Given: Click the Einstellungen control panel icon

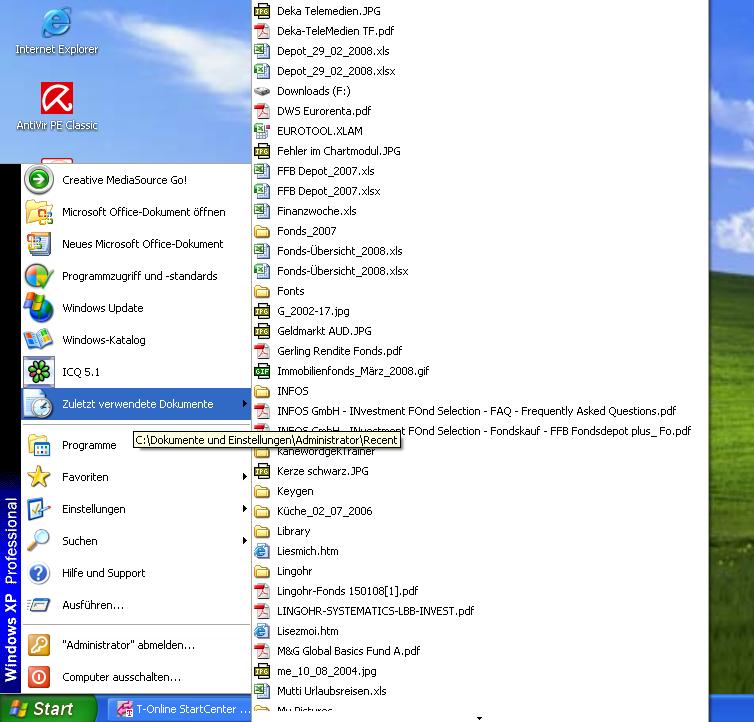Looking at the screenshot, I should pyautogui.click(x=39, y=509).
